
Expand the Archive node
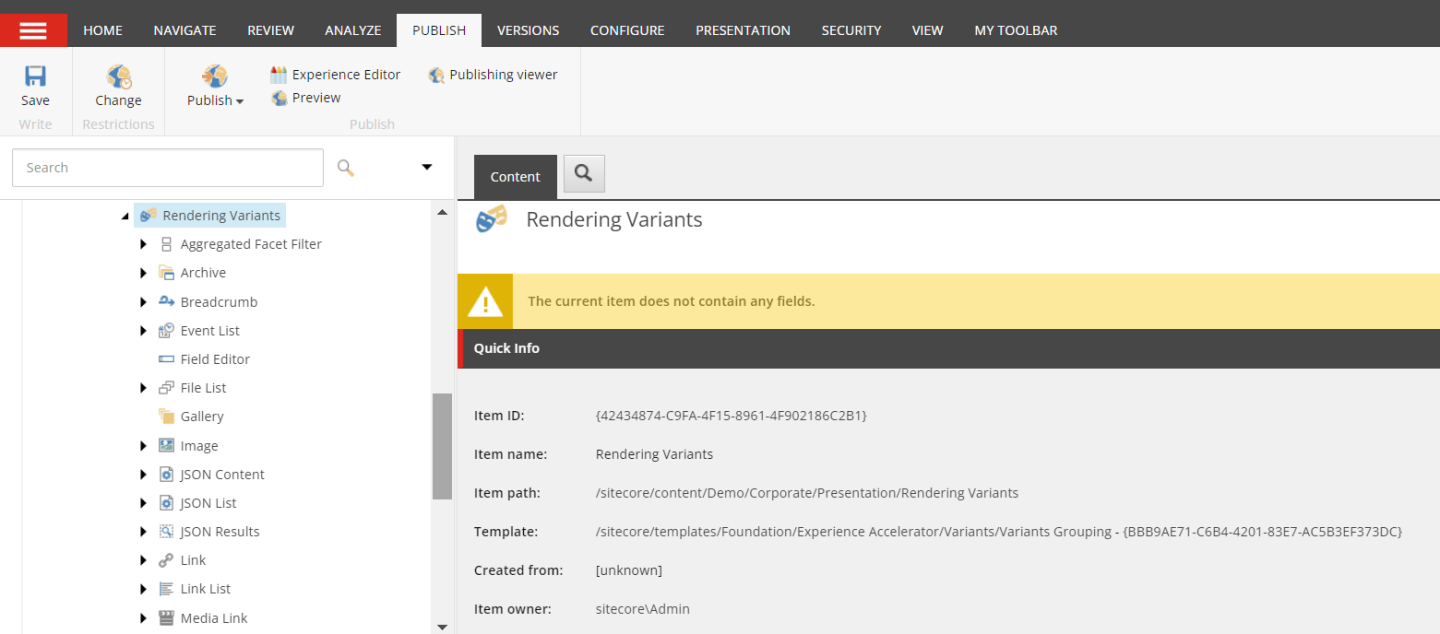point(144,273)
